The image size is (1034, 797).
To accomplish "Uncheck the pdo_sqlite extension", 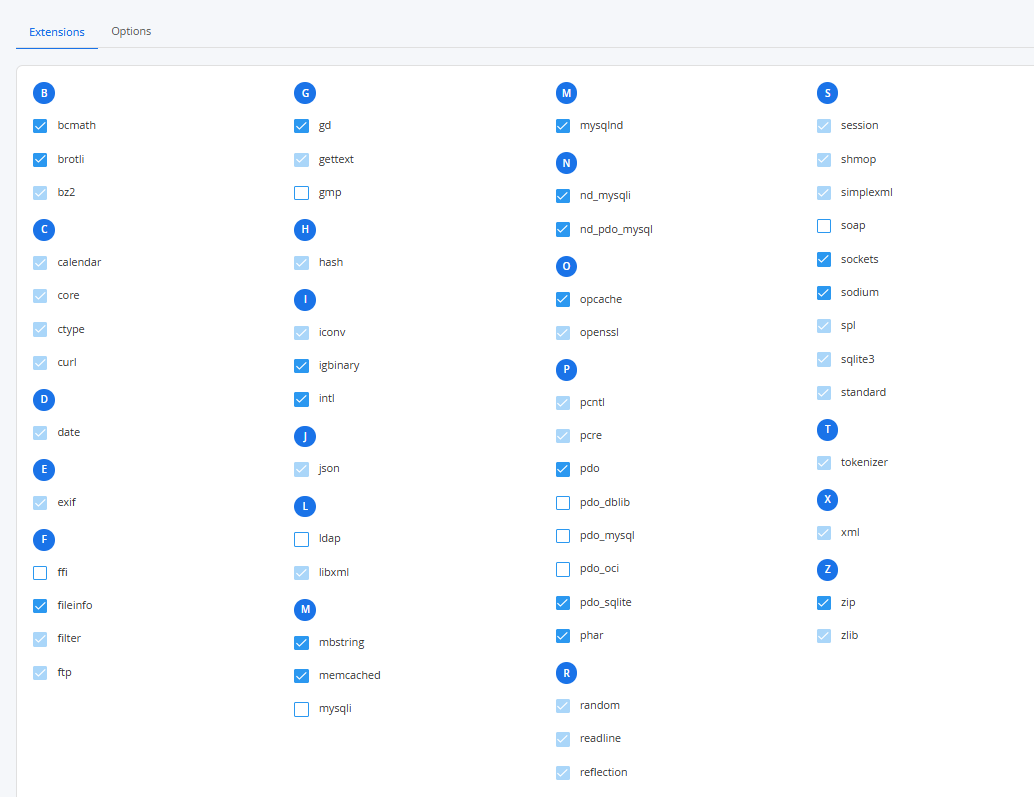I will pos(563,603).
